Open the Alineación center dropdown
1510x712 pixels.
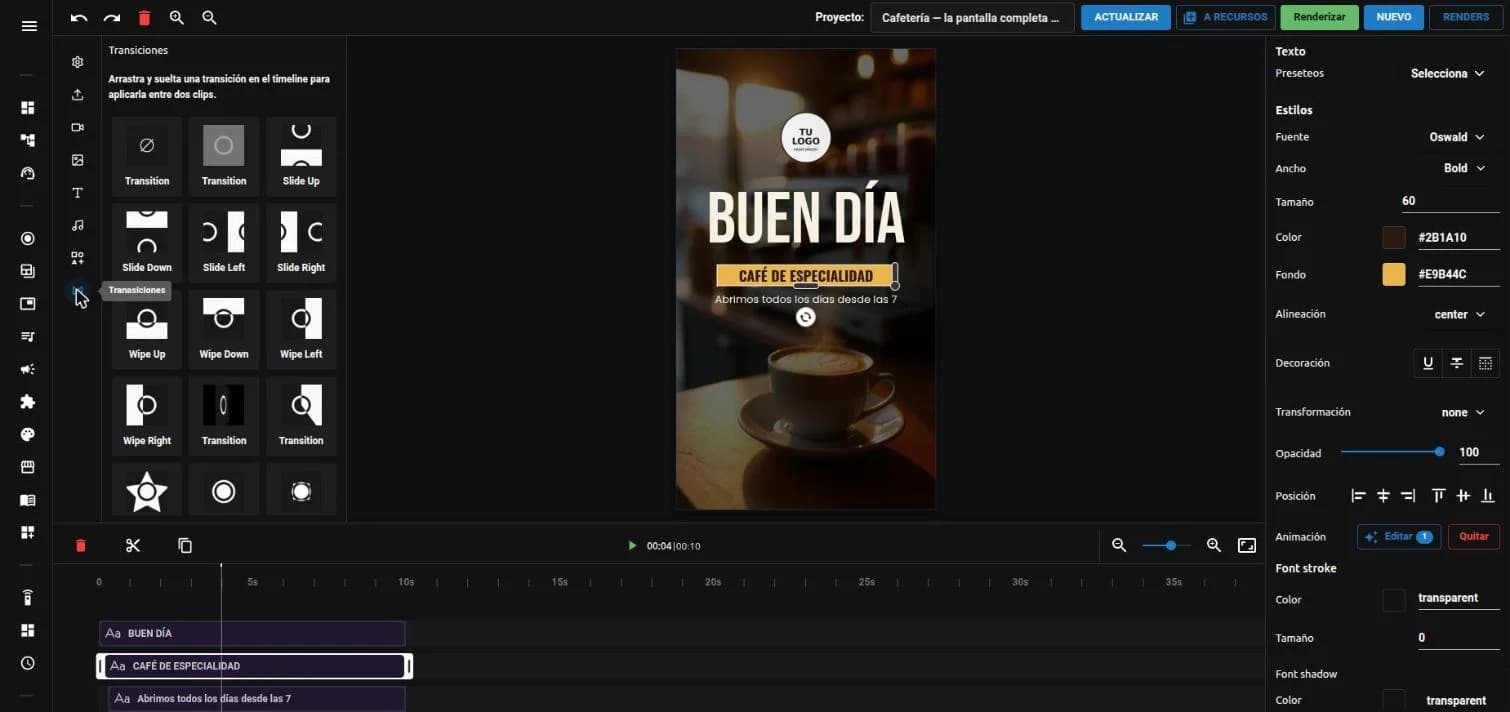tap(1460, 314)
